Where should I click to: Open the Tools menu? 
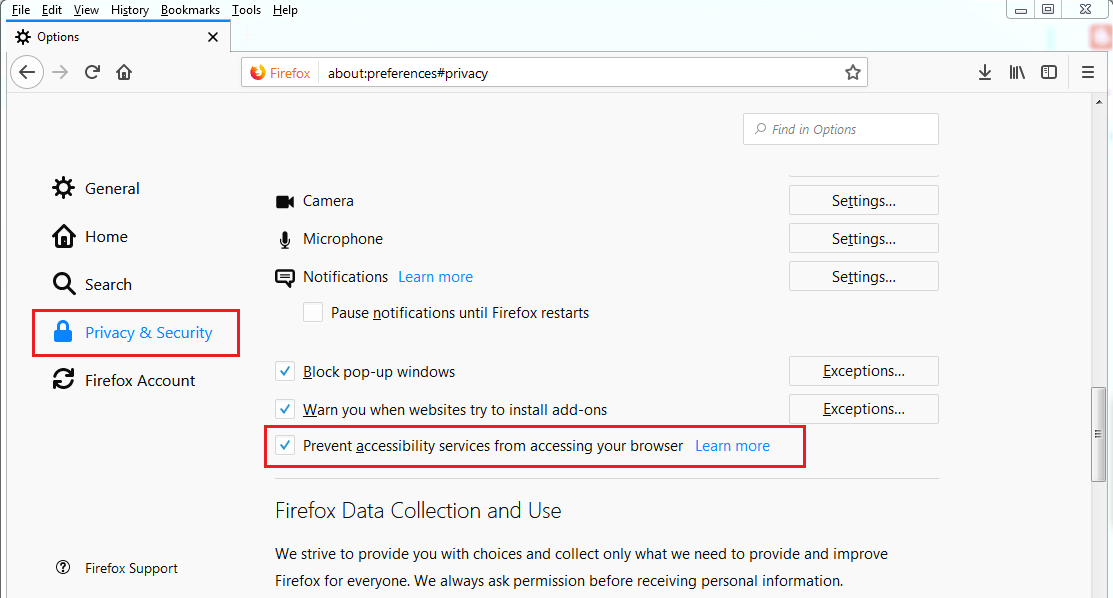tap(246, 10)
